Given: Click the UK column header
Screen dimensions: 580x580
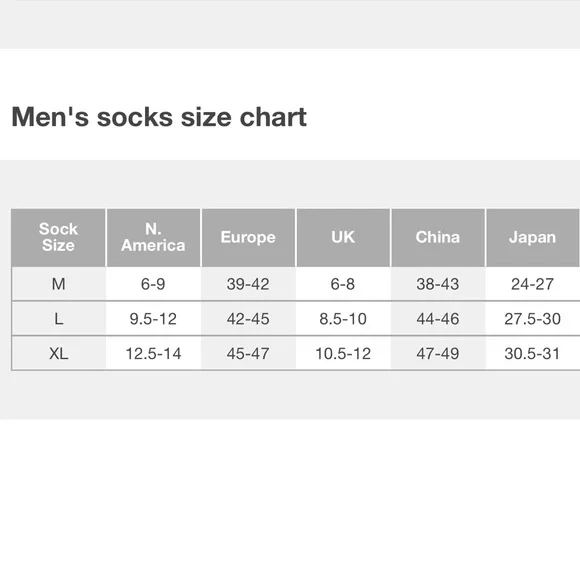Looking at the screenshot, I should pyautogui.click(x=343, y=237).
